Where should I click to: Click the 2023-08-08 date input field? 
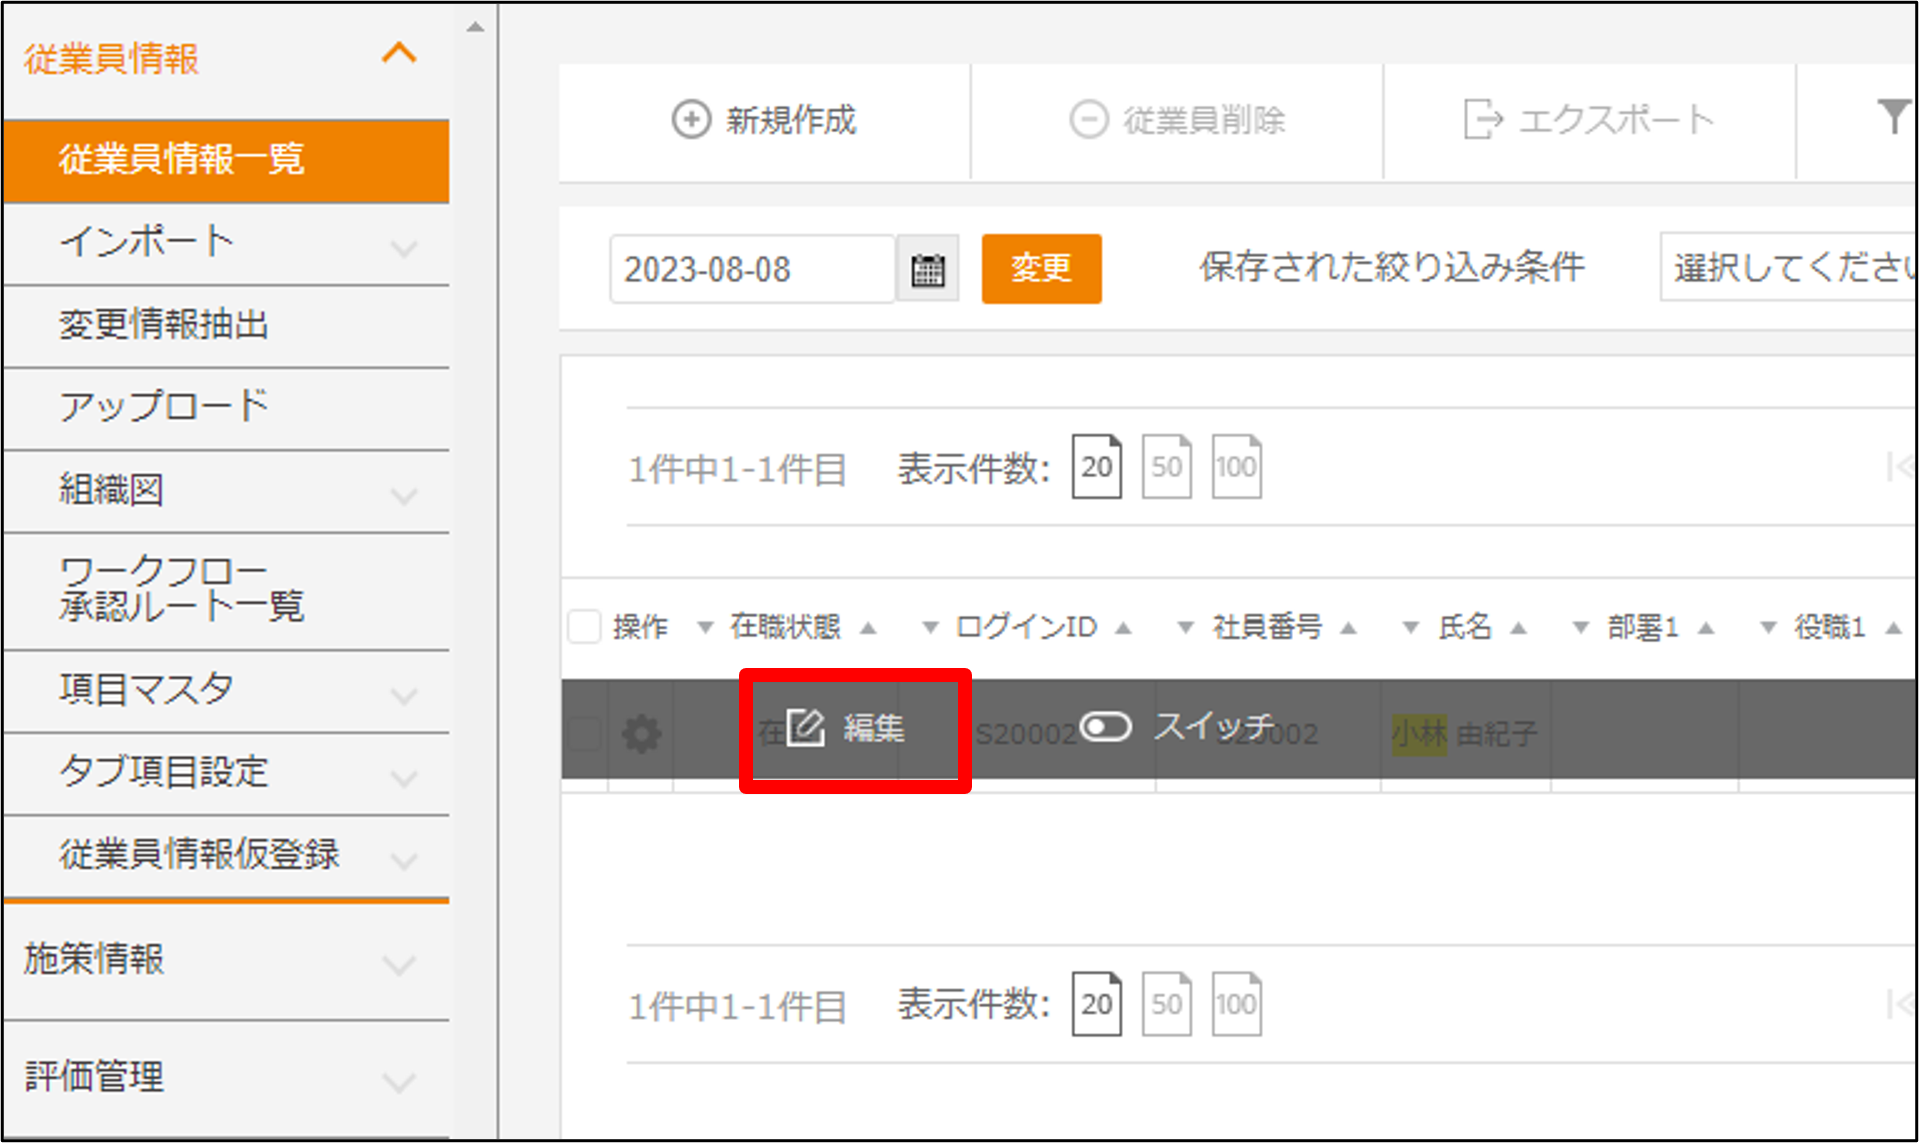pos(750,268)
